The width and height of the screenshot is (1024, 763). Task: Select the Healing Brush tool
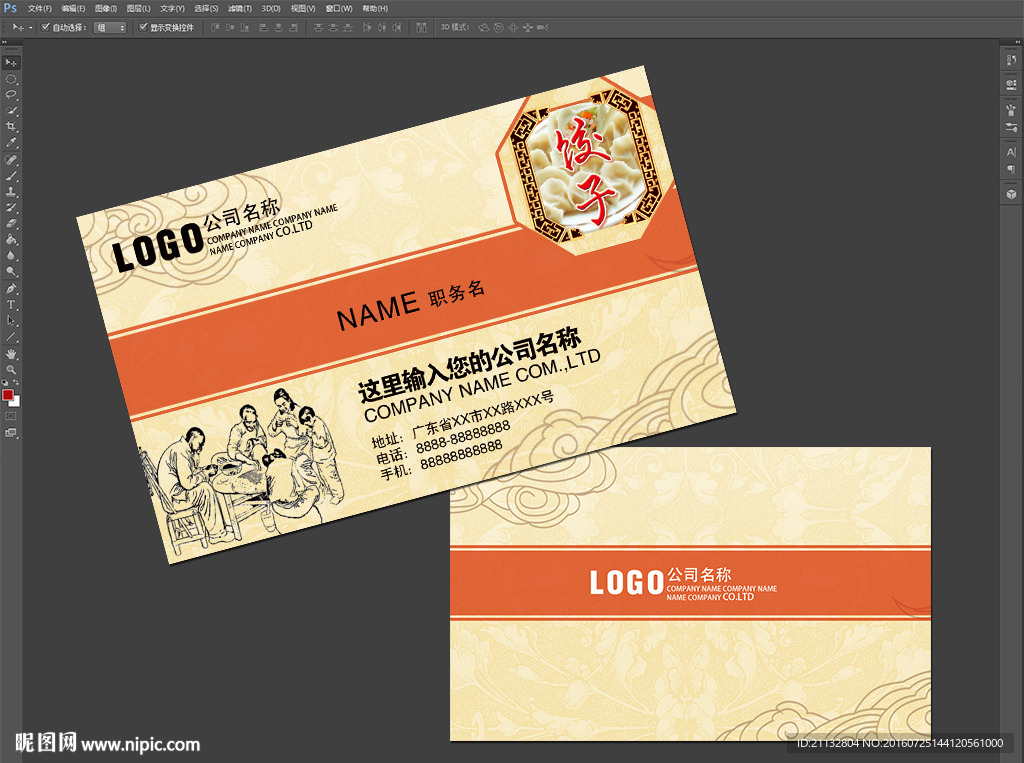point(11,160)
